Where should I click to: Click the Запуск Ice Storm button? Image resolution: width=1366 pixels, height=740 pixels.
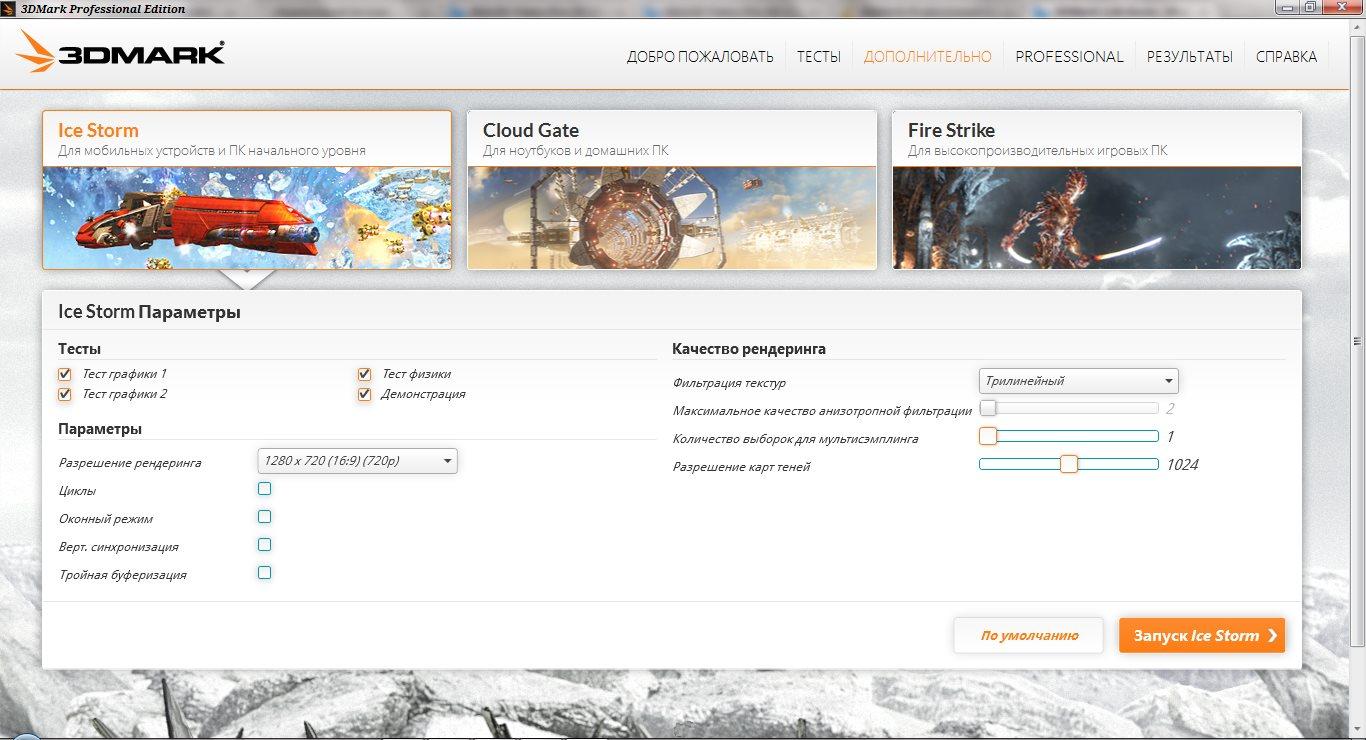click(1202, 635)
